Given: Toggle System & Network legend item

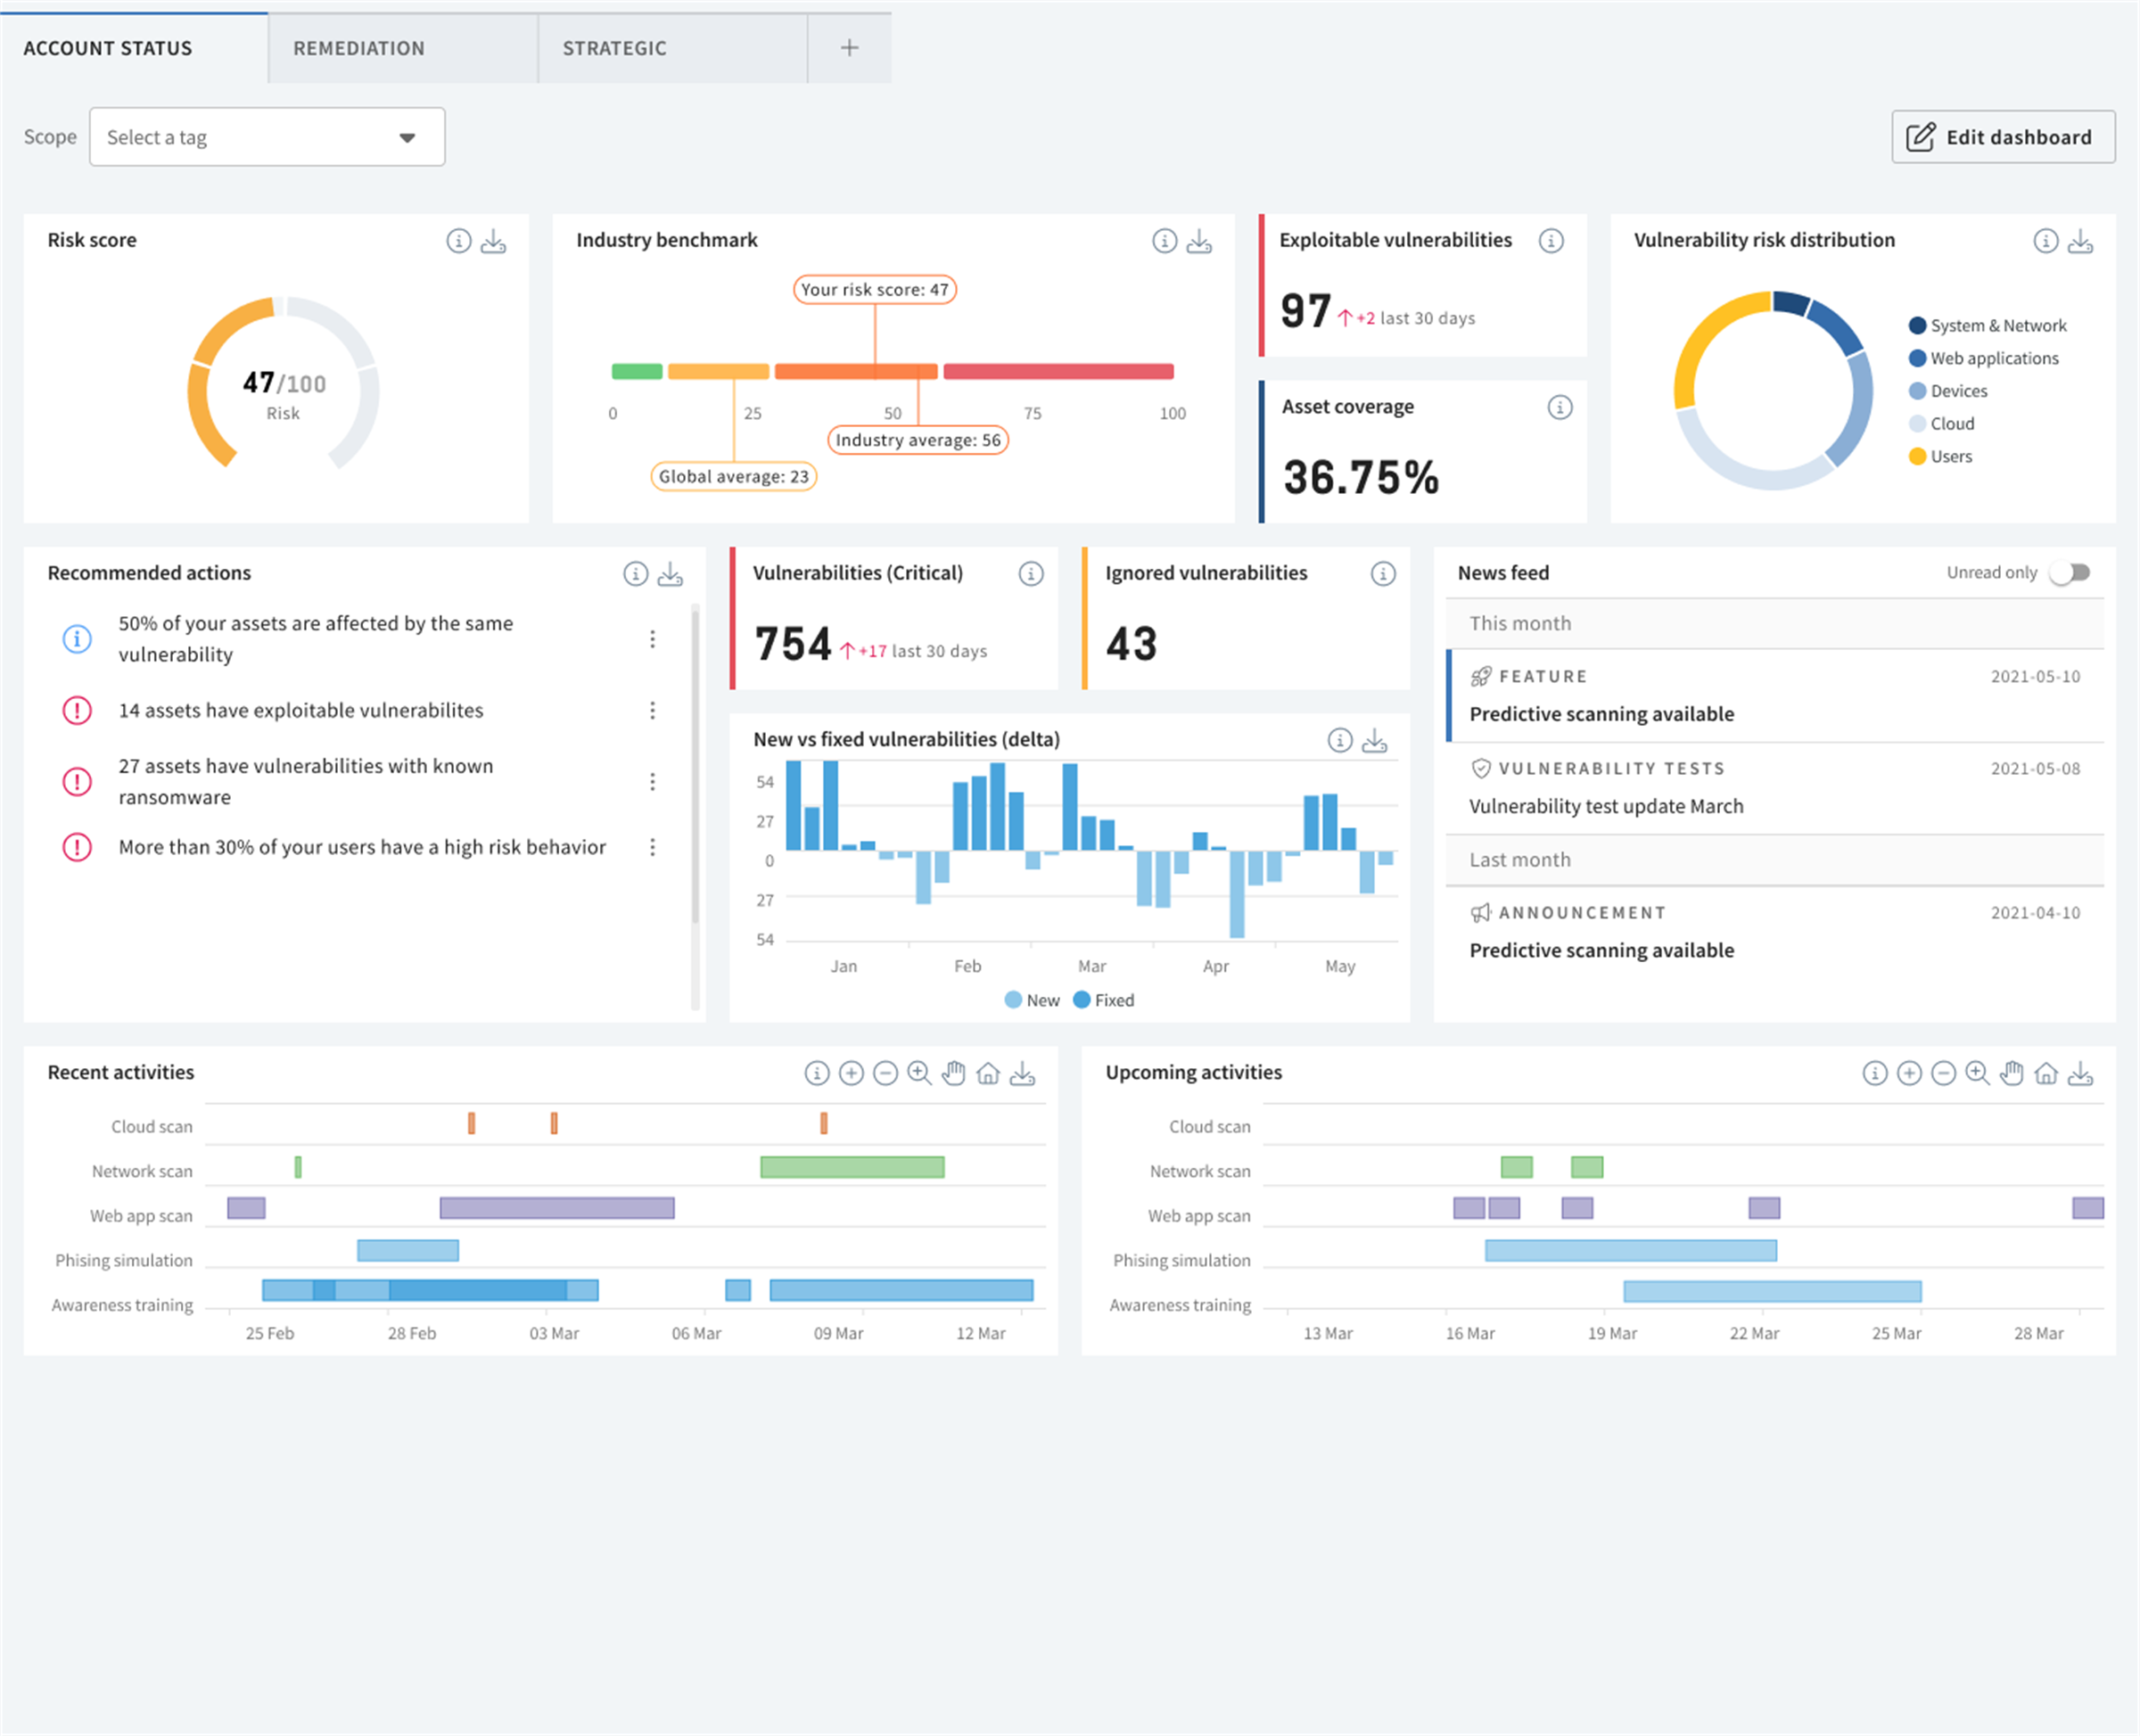Looking at the screenshot, I should (1987, 326).
